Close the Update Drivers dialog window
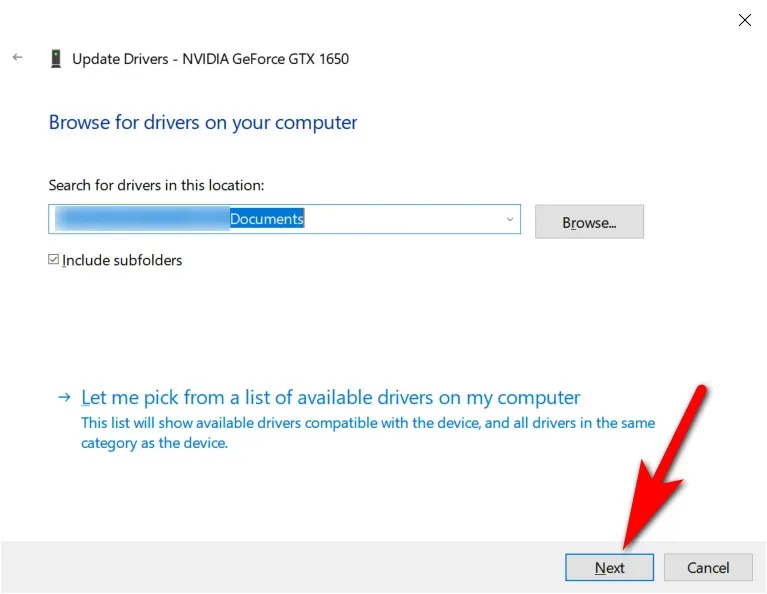This screenshot has width=767, height=594. click(744, 20)
